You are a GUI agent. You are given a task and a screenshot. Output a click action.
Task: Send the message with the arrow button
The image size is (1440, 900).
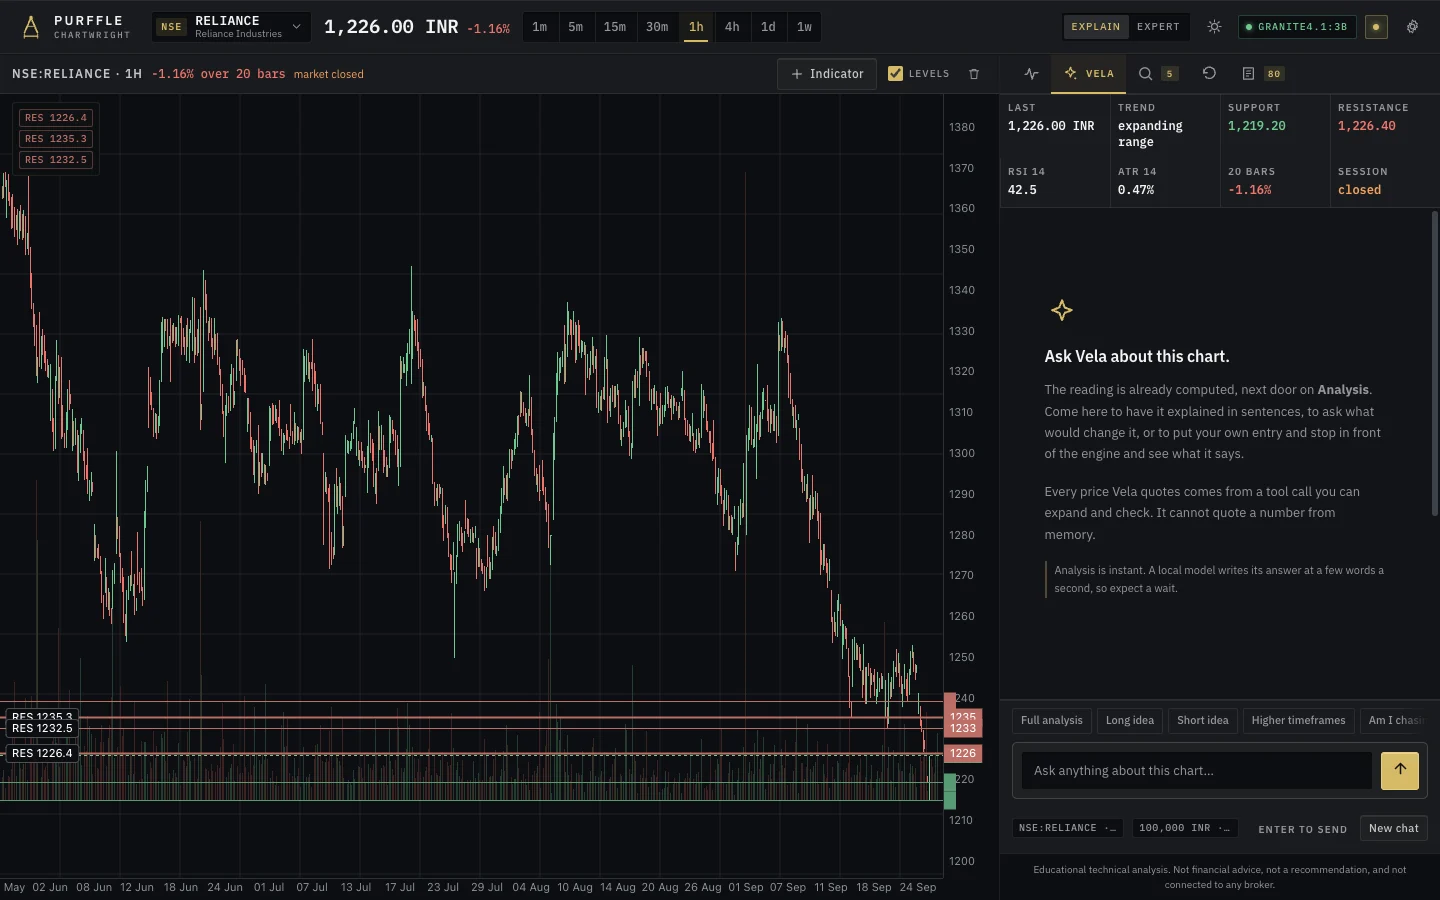coord(1400,770)
